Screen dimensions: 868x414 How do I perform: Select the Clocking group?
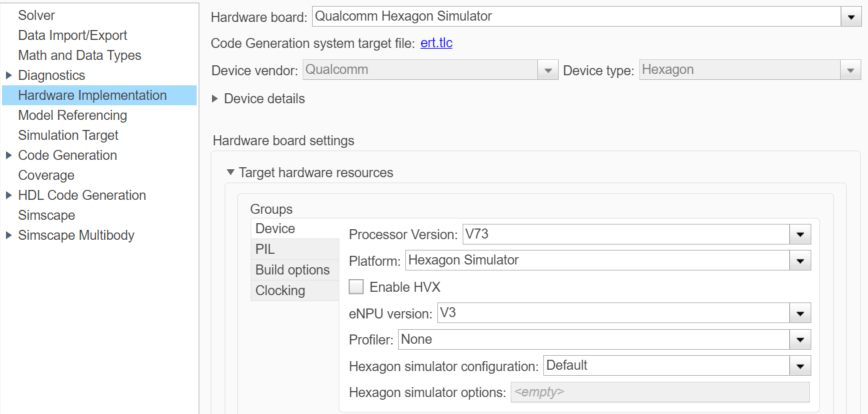(280, 291)
